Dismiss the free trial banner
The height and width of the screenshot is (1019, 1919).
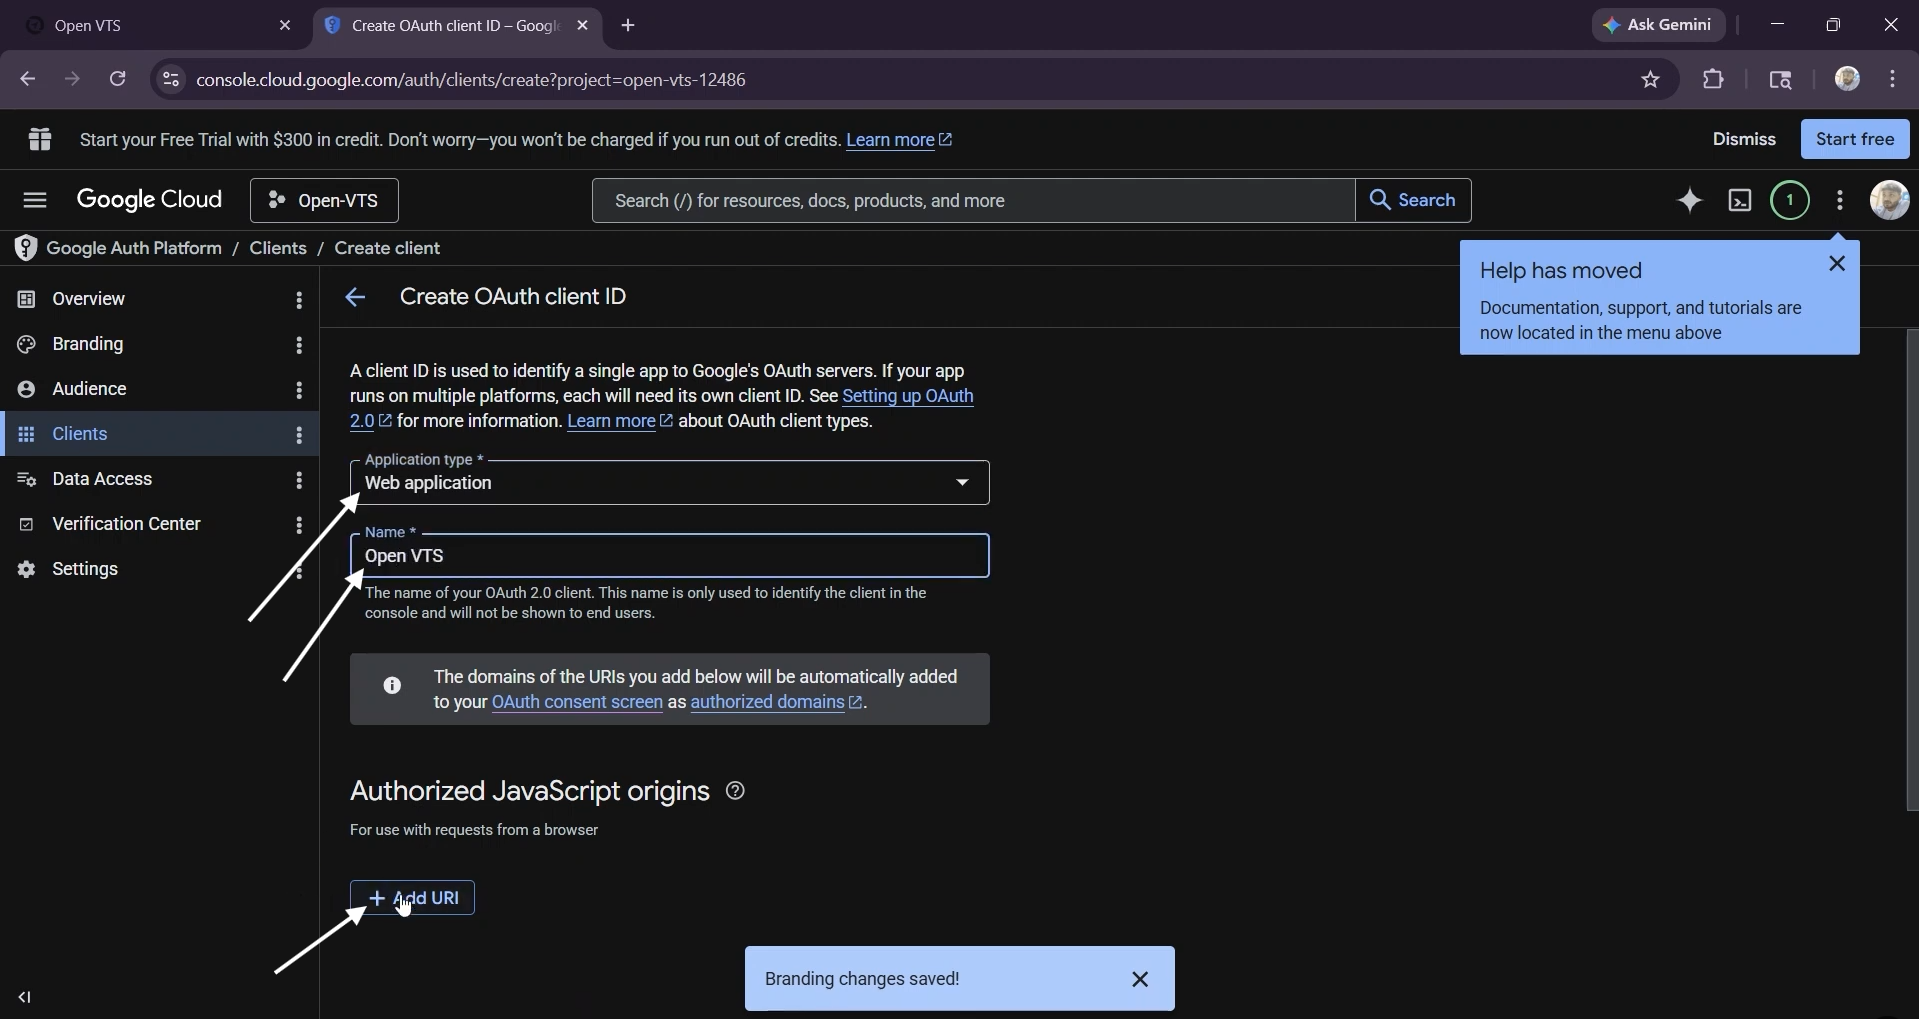1743,139
